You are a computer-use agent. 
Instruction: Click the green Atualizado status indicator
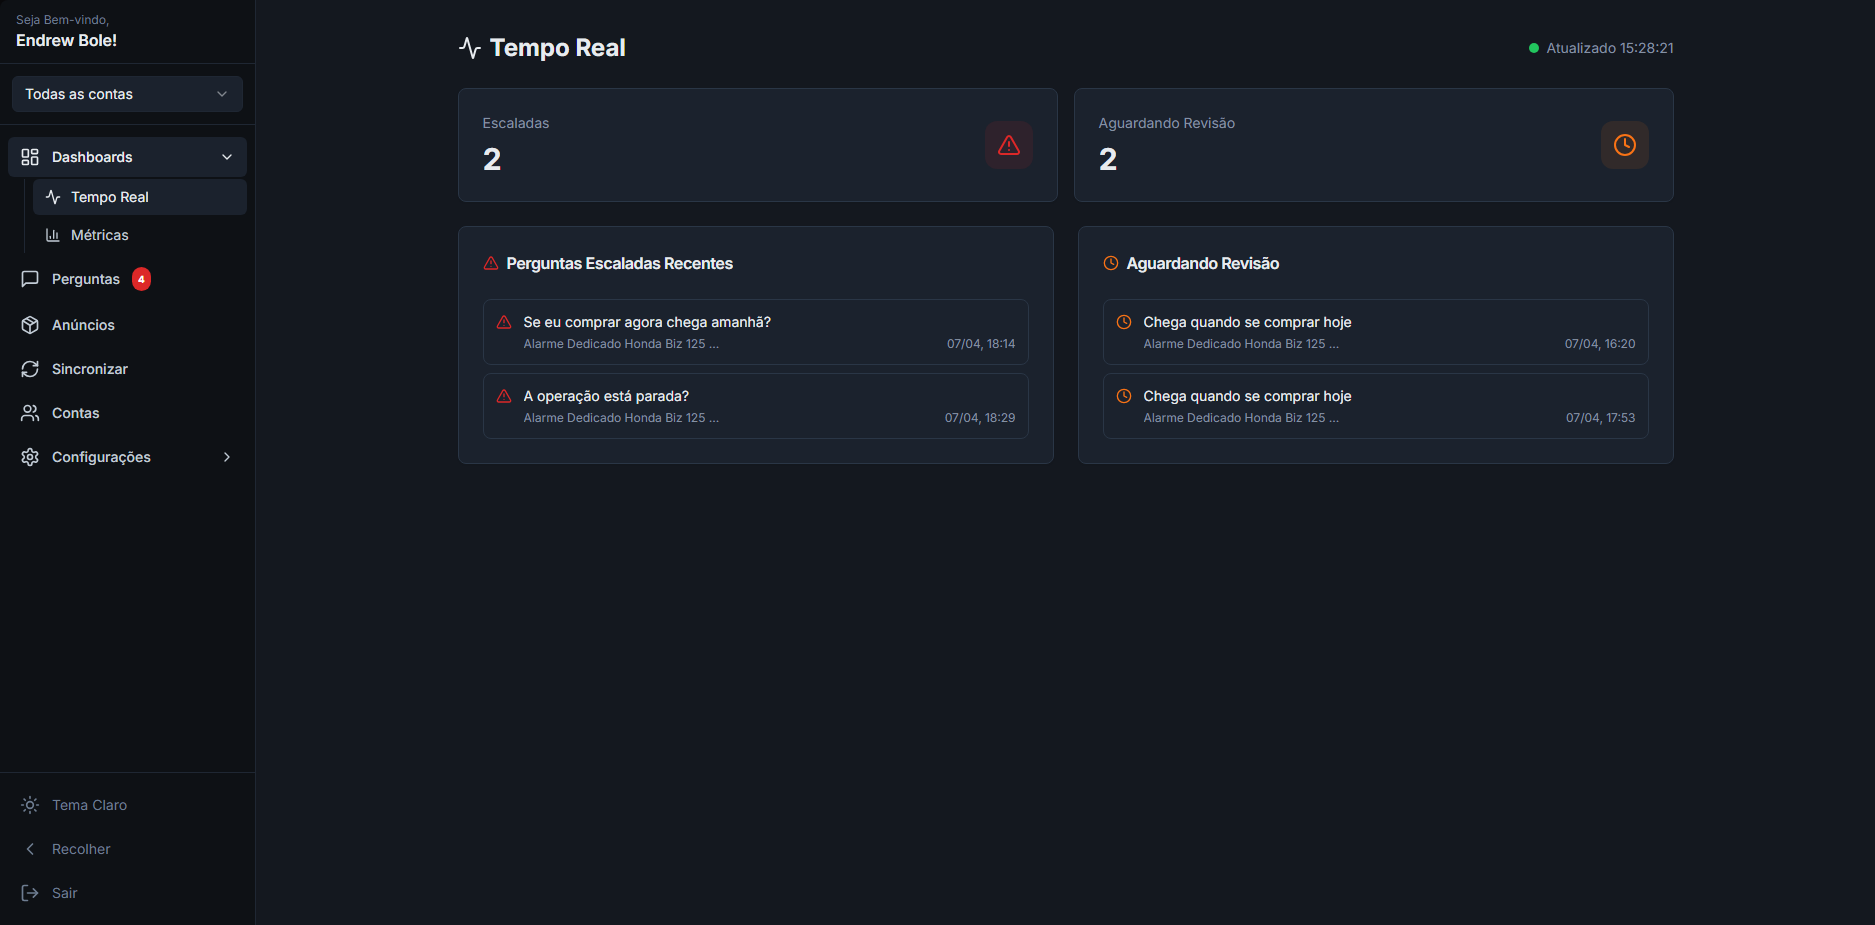click(x=1534, y=48)
